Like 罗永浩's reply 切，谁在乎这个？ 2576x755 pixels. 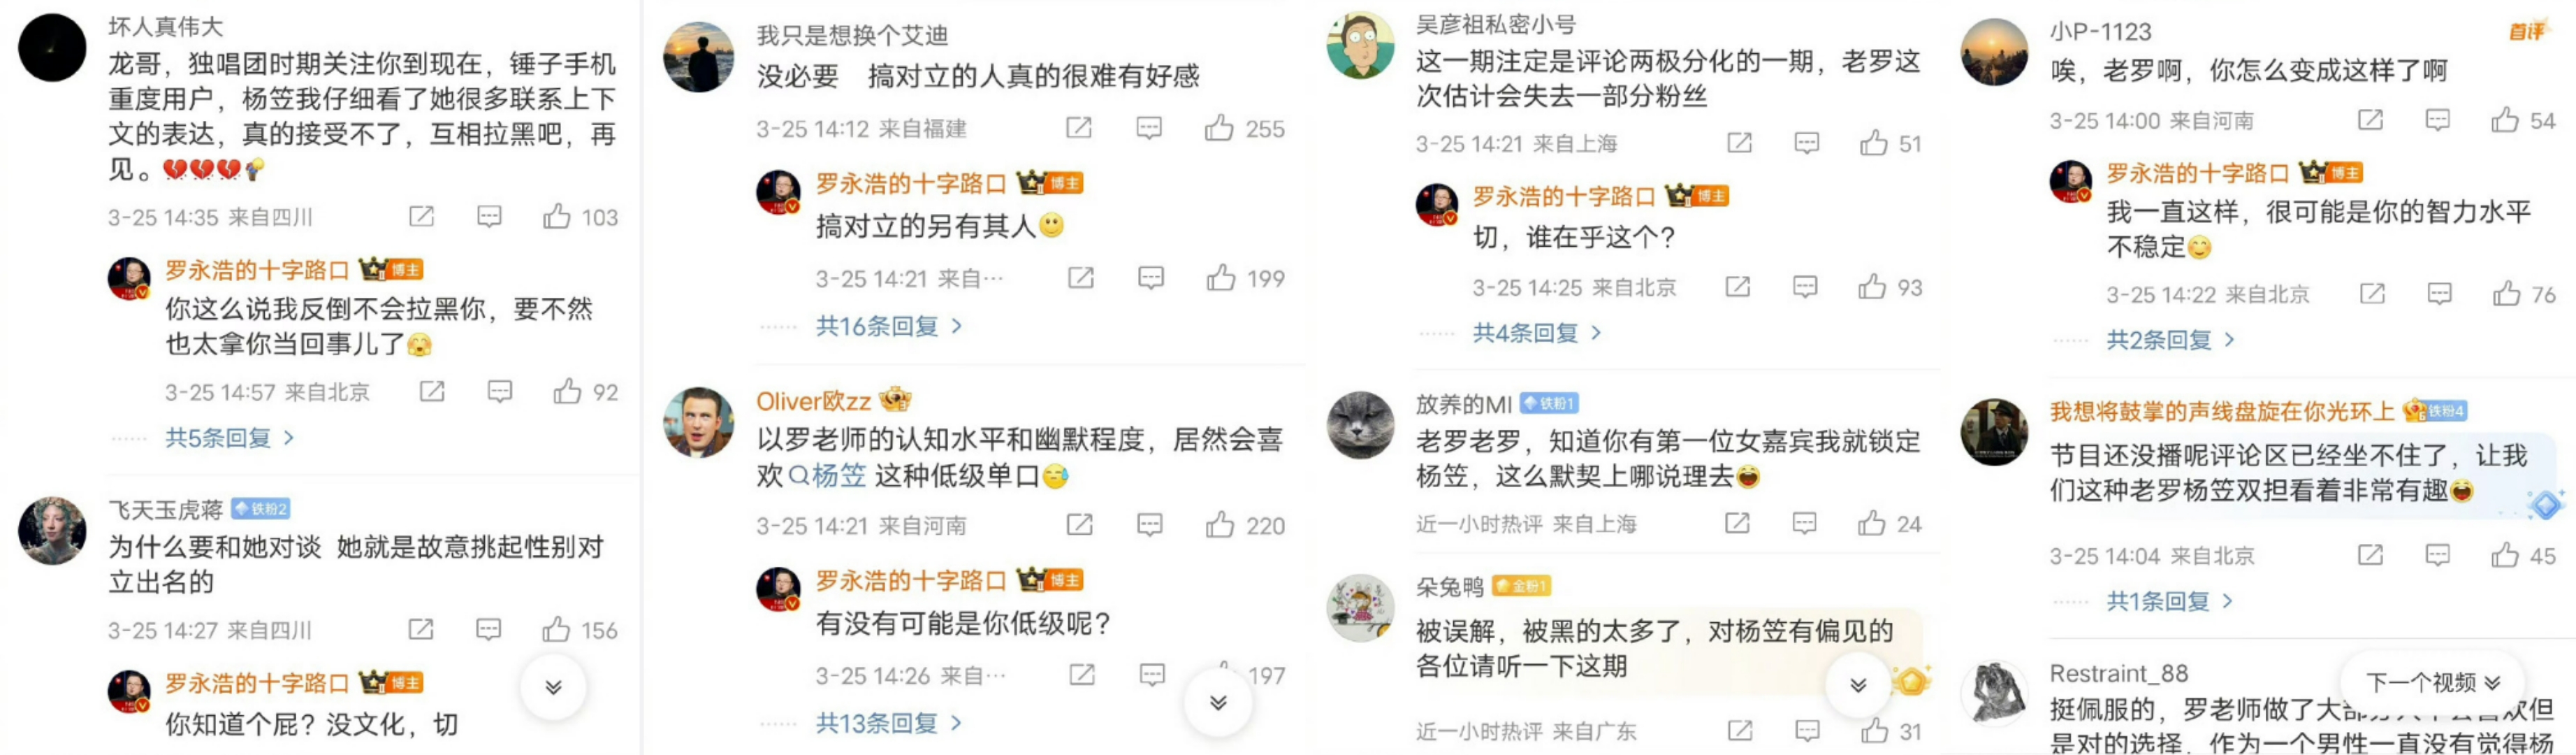1872,287
